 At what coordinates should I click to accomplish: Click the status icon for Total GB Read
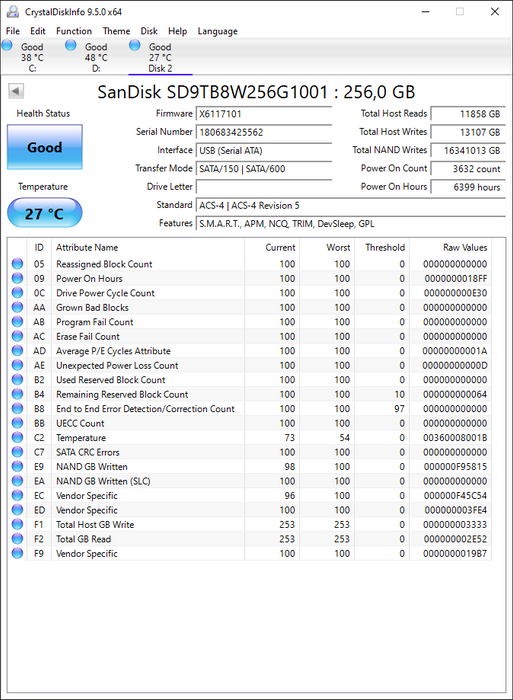click(x=17, y=538)
